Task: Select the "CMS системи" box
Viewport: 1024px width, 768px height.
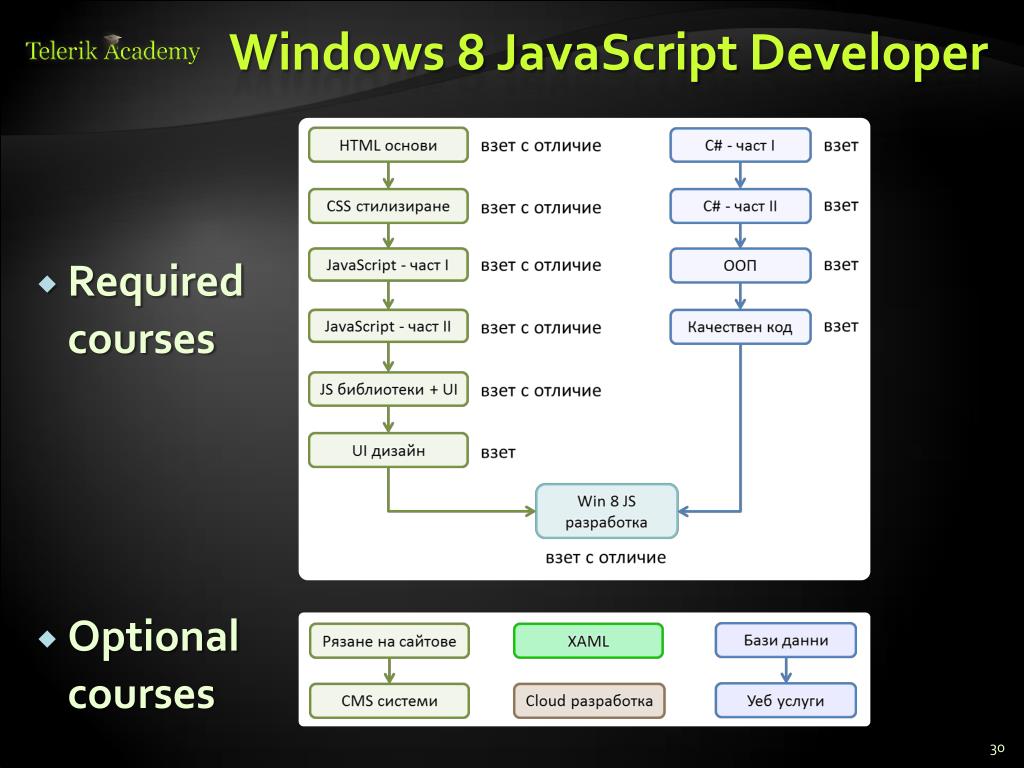Action: pos(389,701)
